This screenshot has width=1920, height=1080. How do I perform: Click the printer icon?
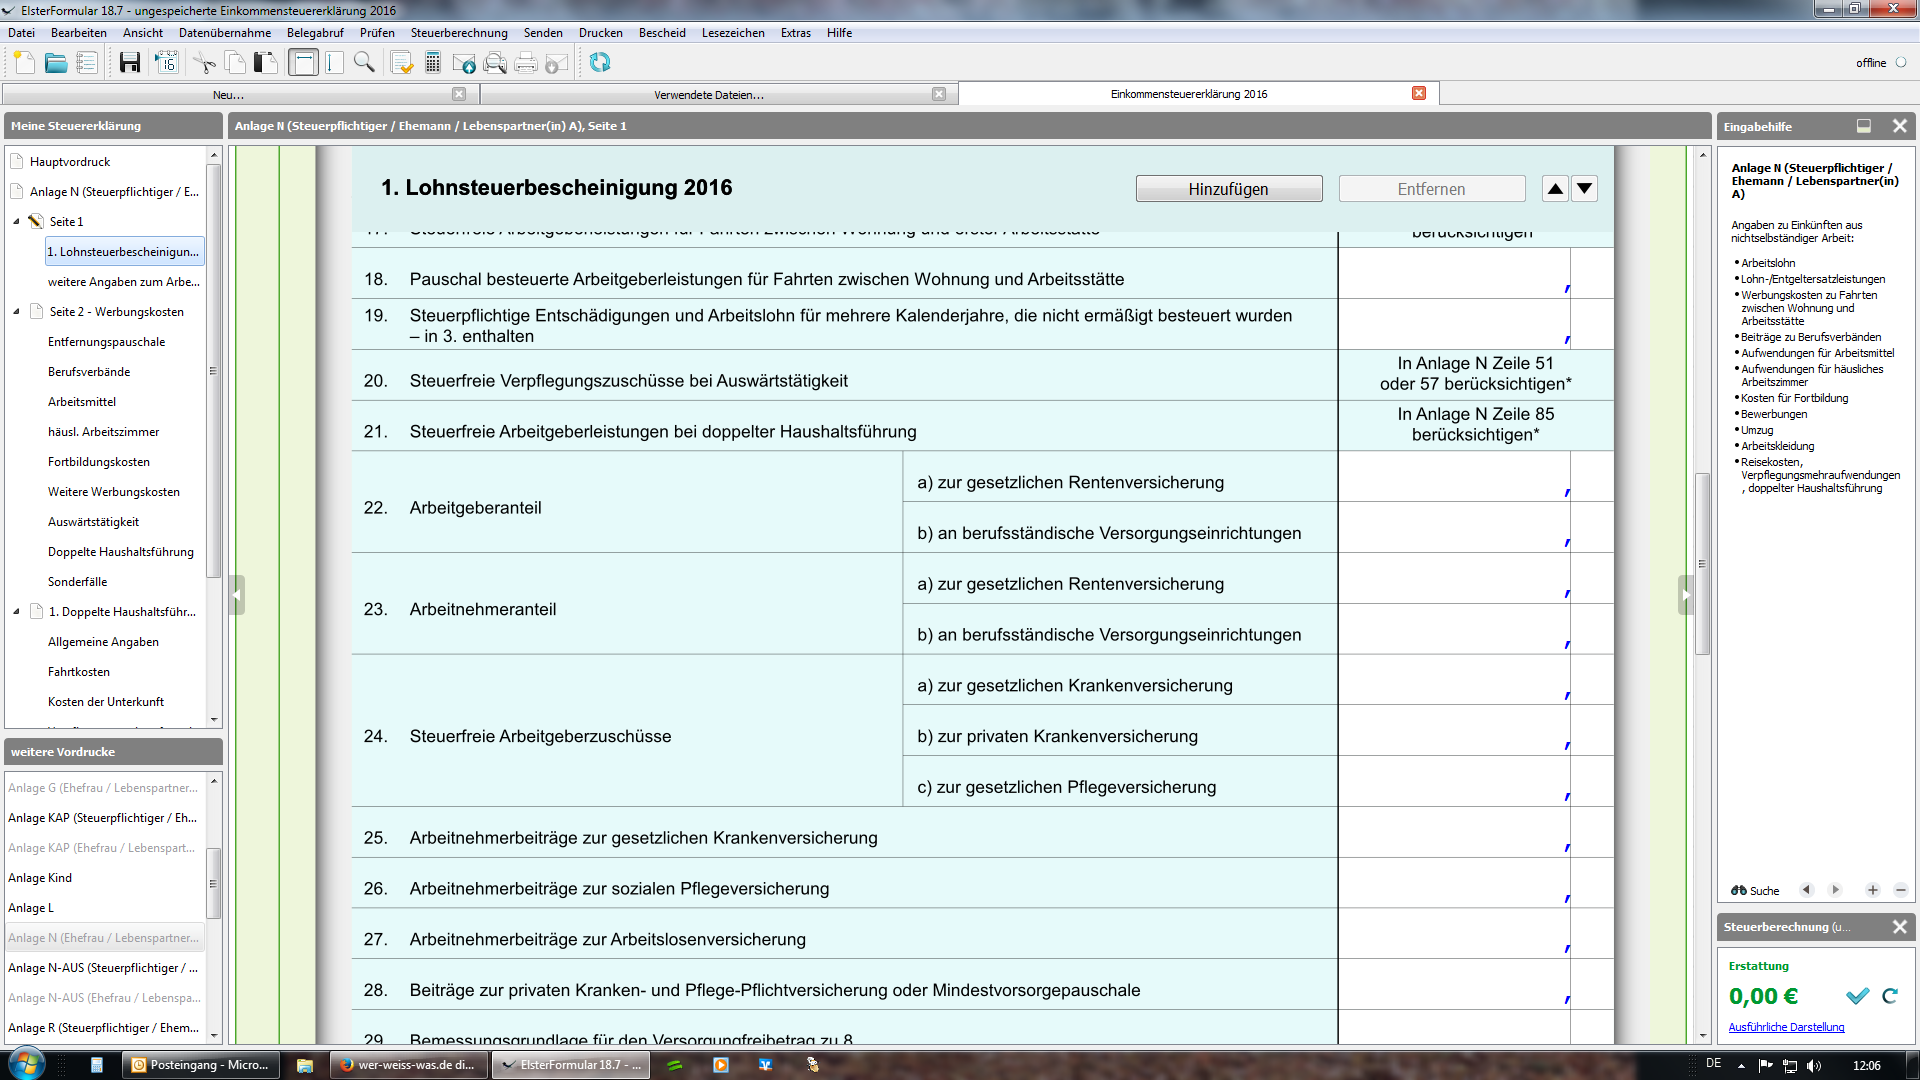click(526, 63)
